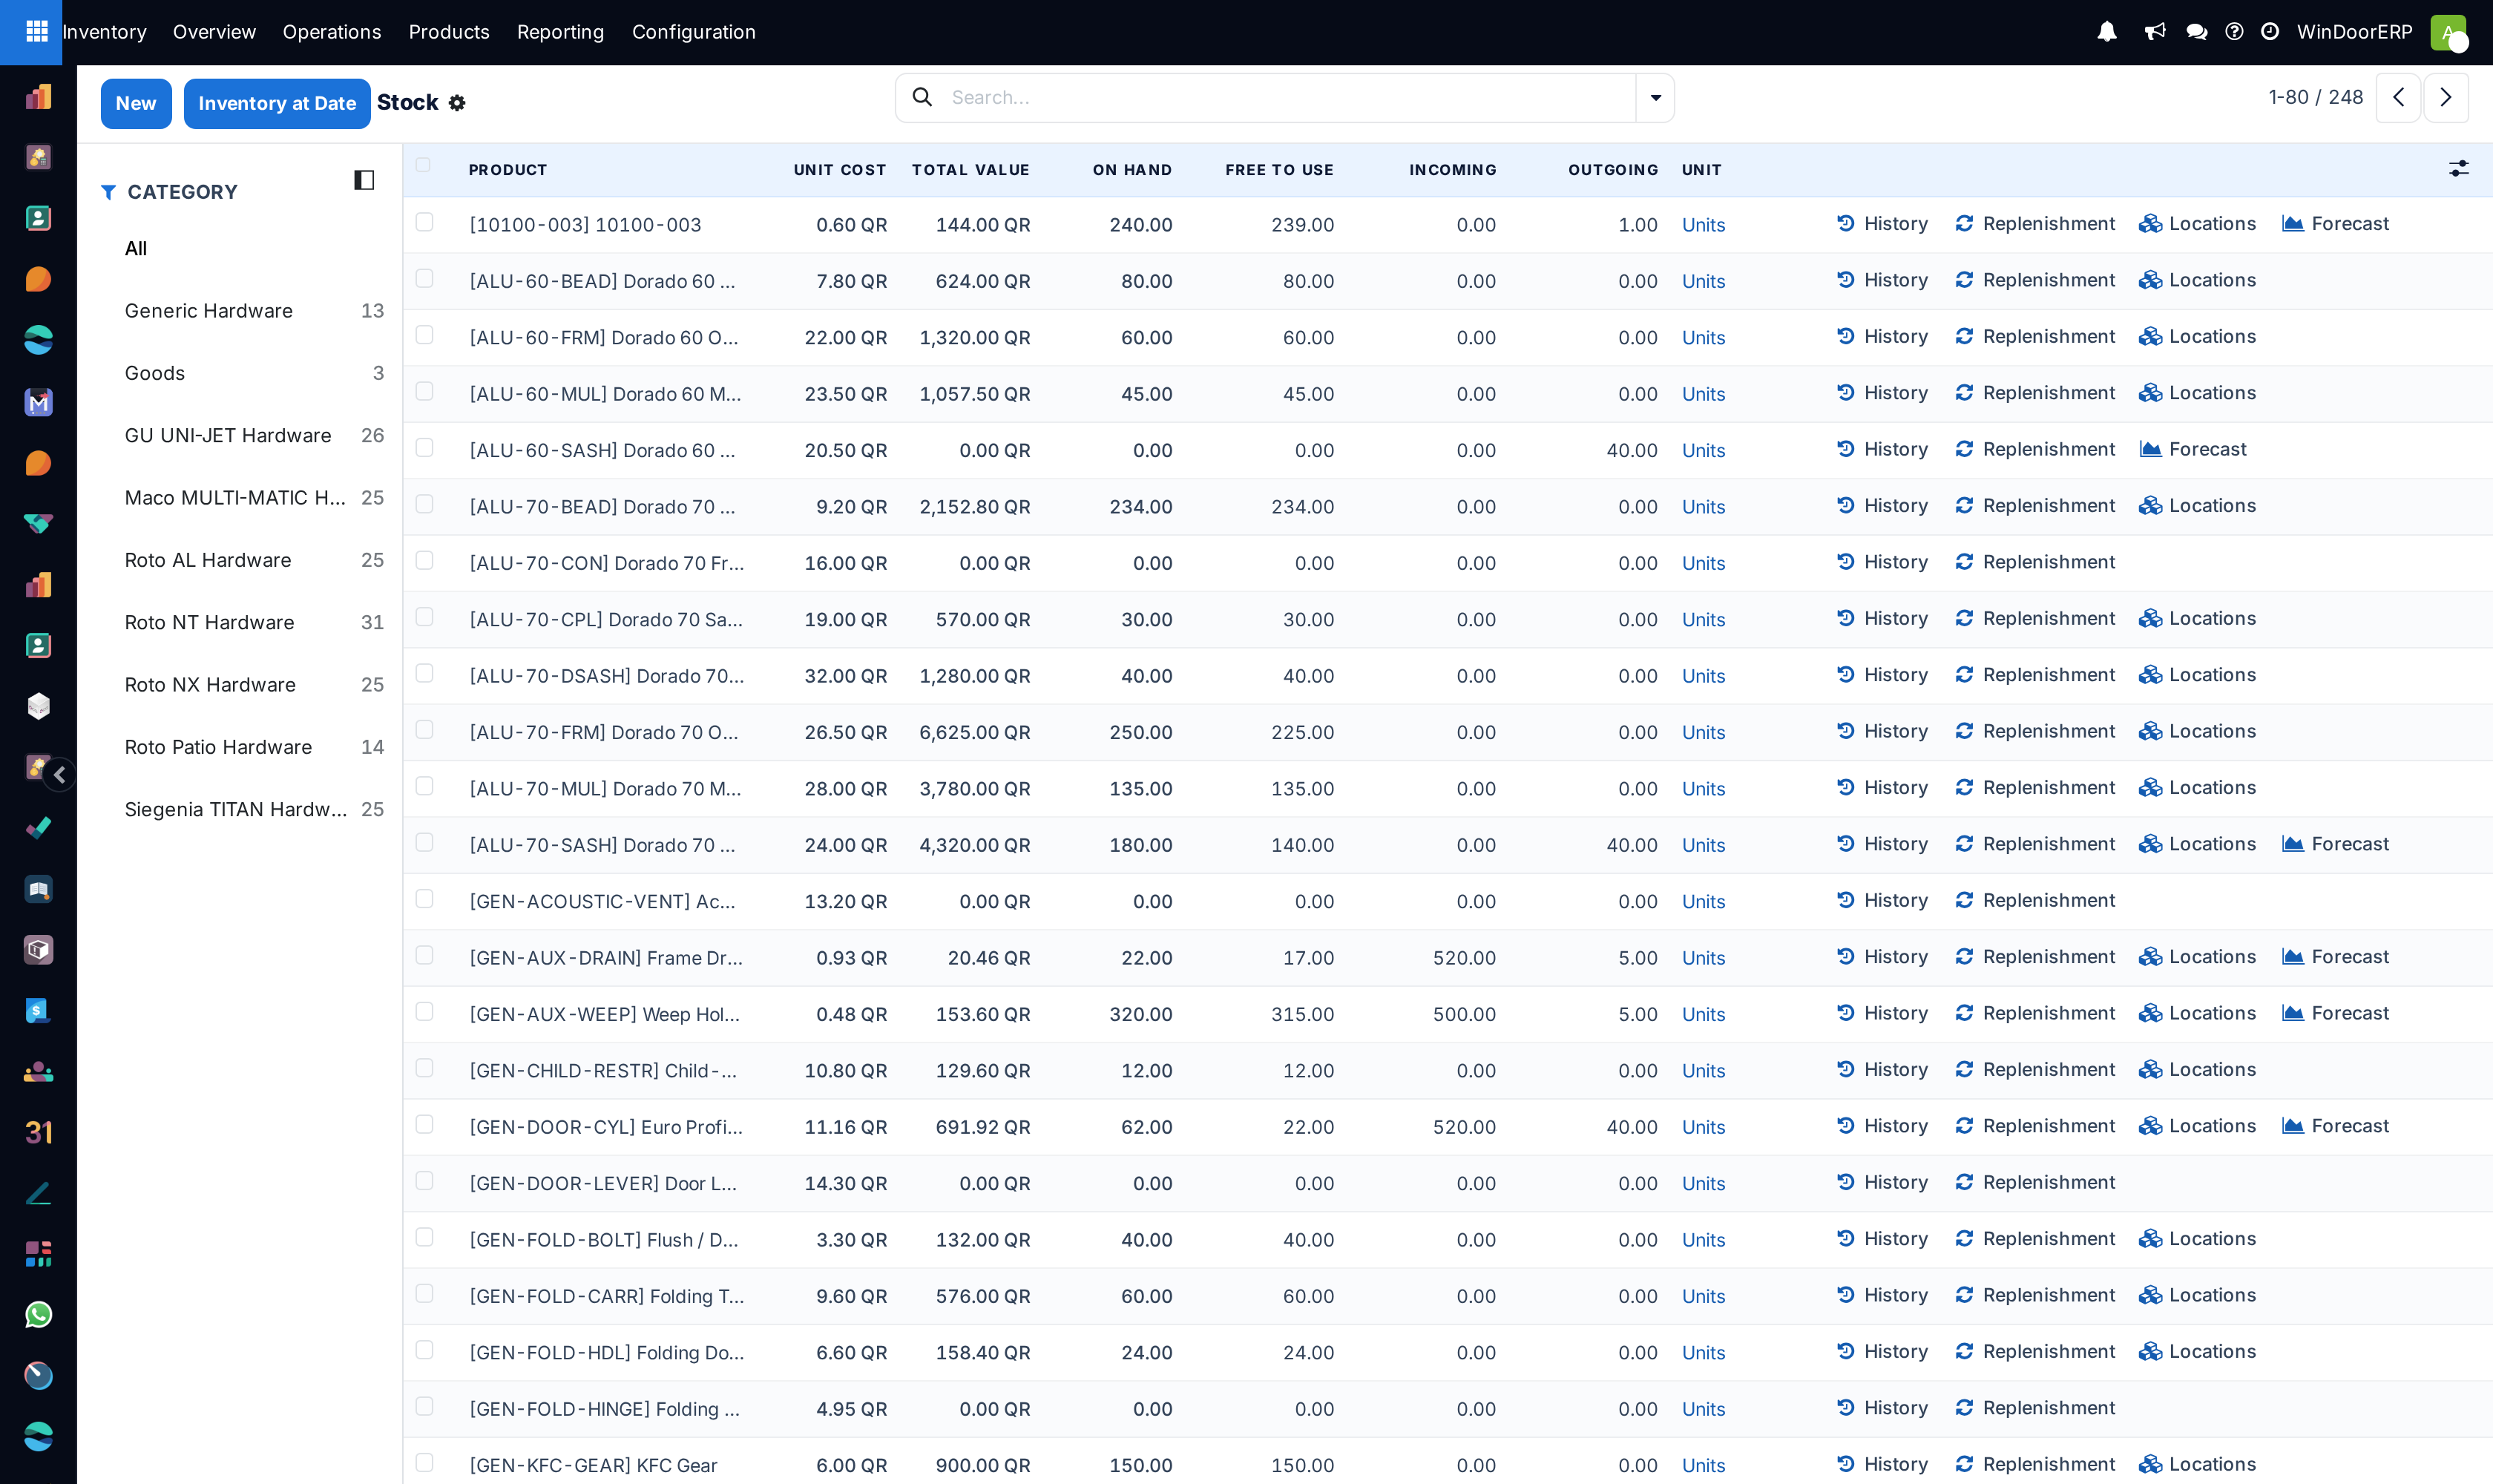Click the Inventory app title

(104, 32)
